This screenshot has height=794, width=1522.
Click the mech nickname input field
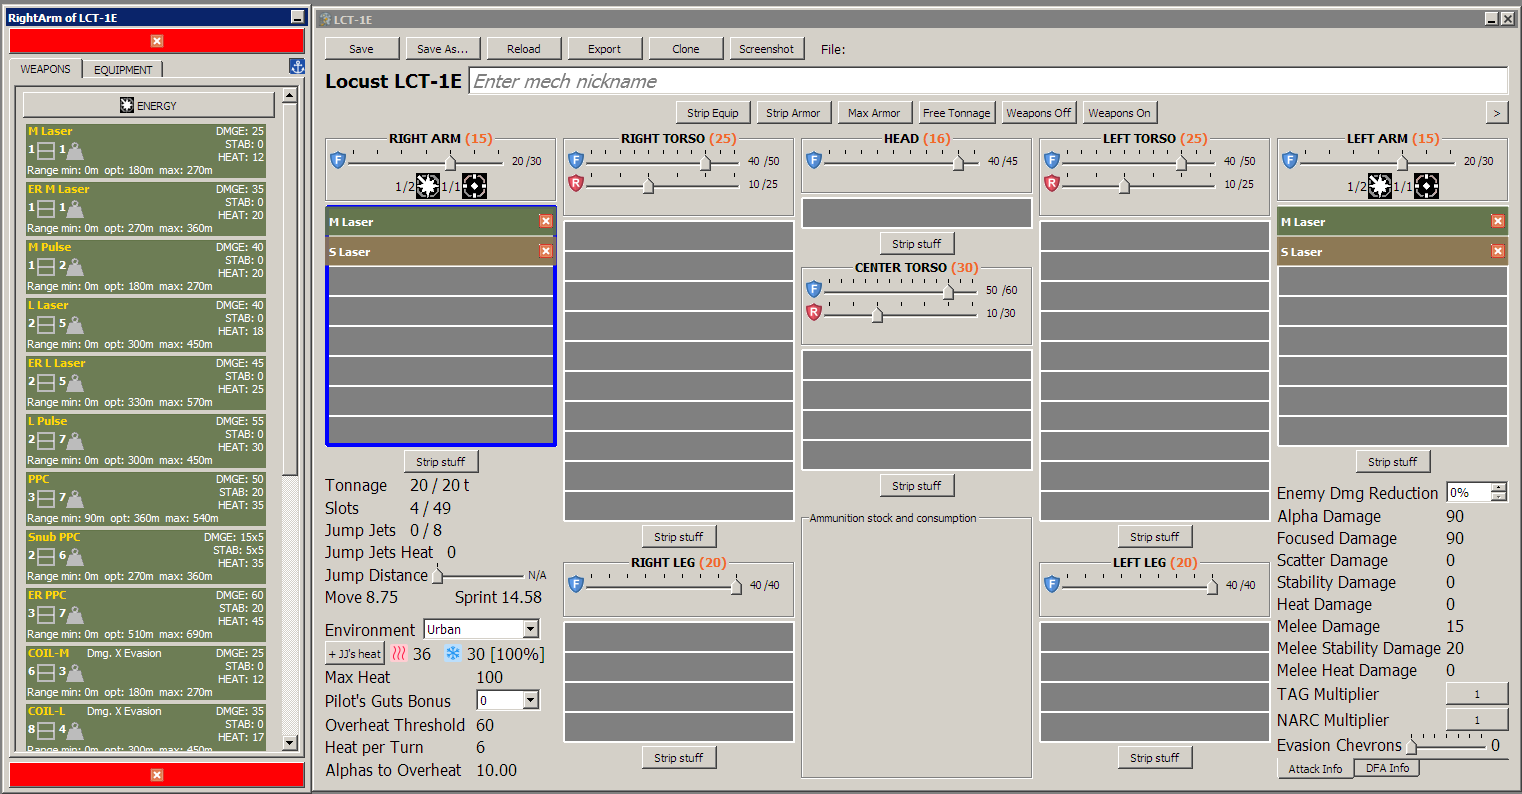988,81
